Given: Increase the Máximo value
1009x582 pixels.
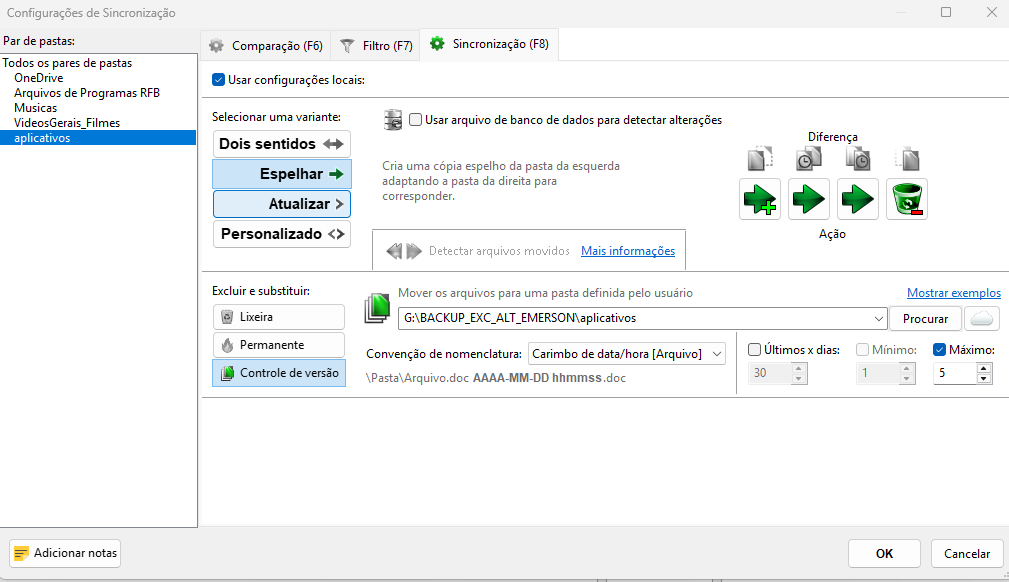Looking at the screenshot, I should [983, 369].
